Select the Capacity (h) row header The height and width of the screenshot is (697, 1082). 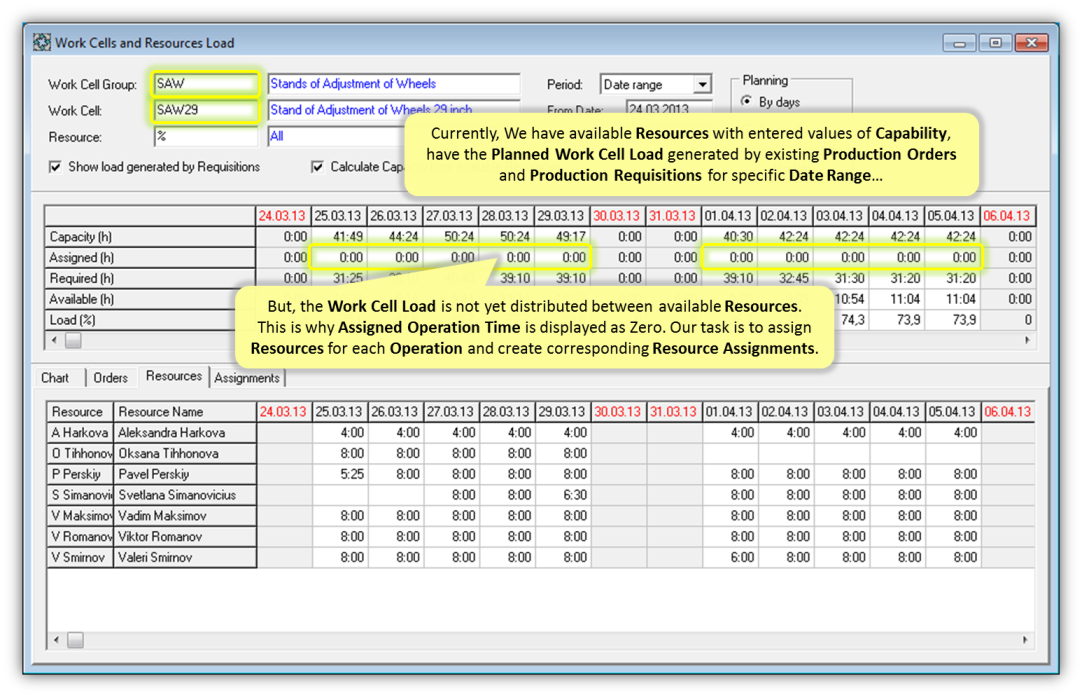point(150,237)
